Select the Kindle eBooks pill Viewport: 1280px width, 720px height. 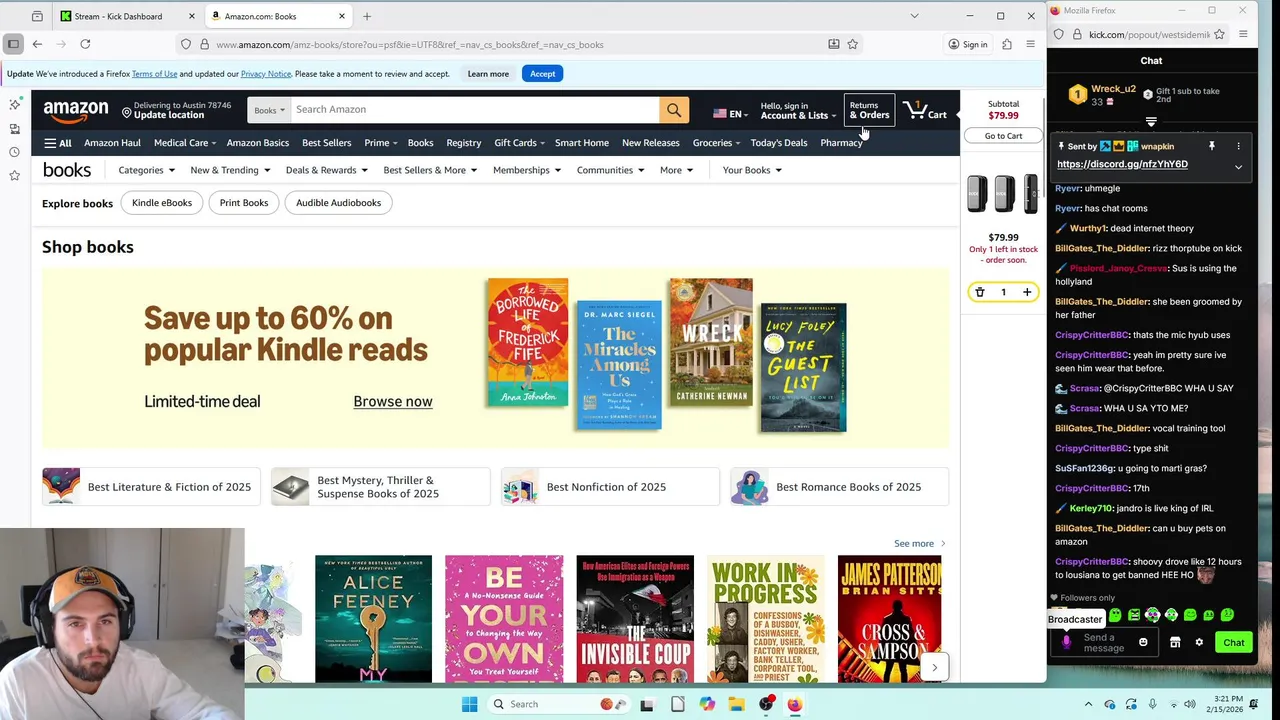(162, 203)
